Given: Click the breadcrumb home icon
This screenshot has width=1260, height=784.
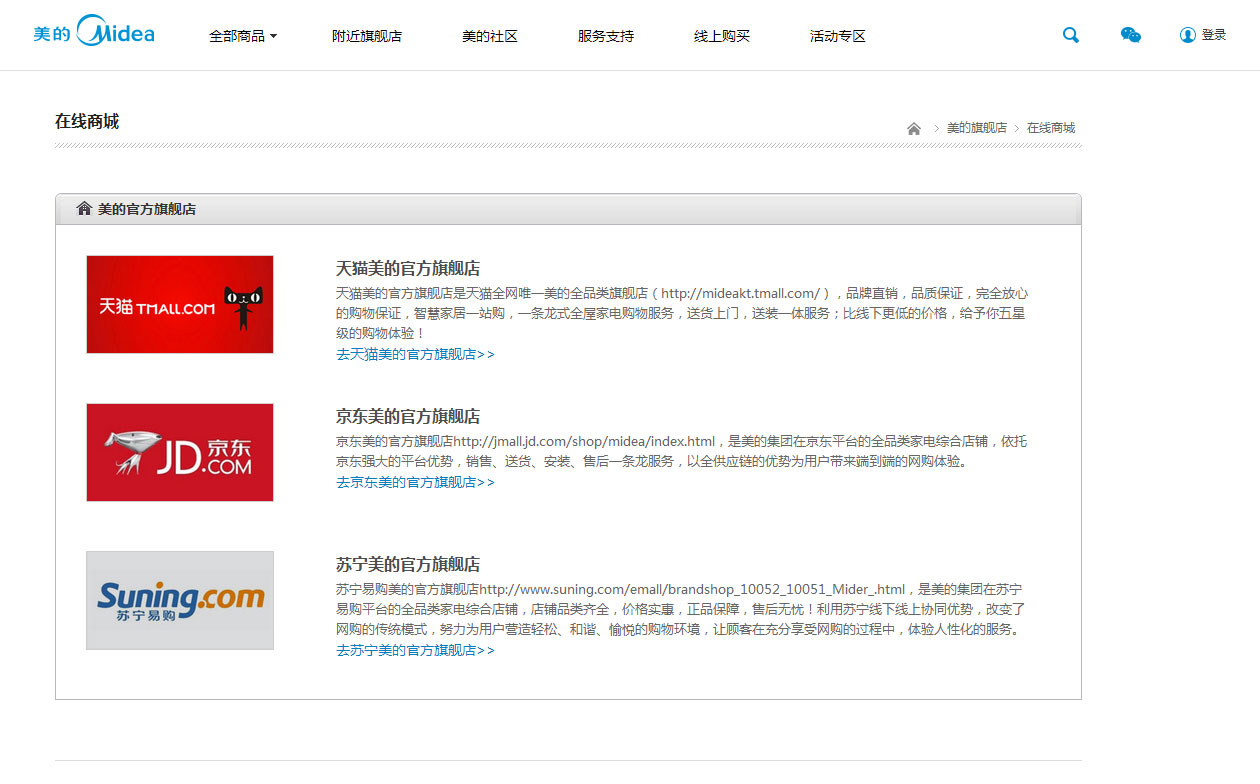Looking at the screenshot, I should (x=914, y=128).
